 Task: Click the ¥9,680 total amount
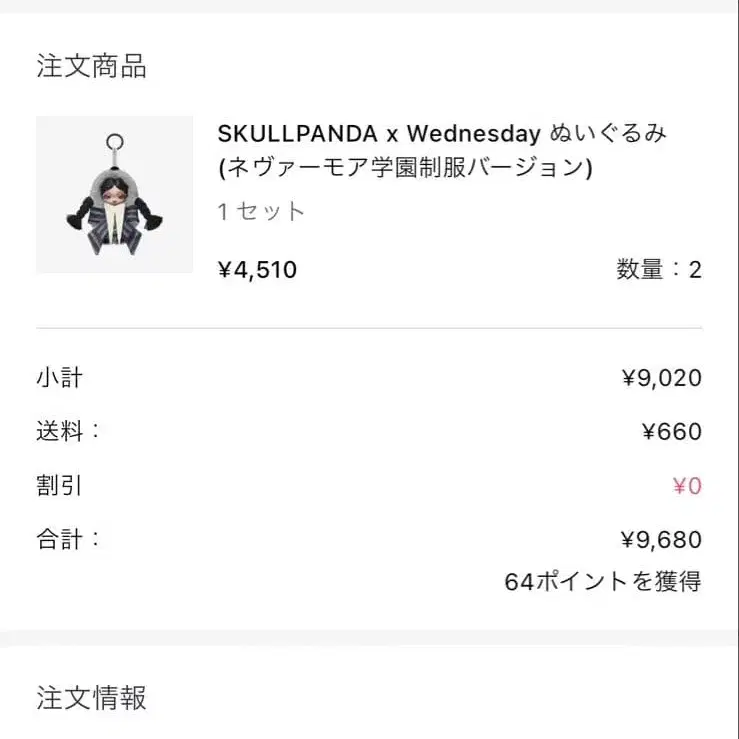click(661, 540)
